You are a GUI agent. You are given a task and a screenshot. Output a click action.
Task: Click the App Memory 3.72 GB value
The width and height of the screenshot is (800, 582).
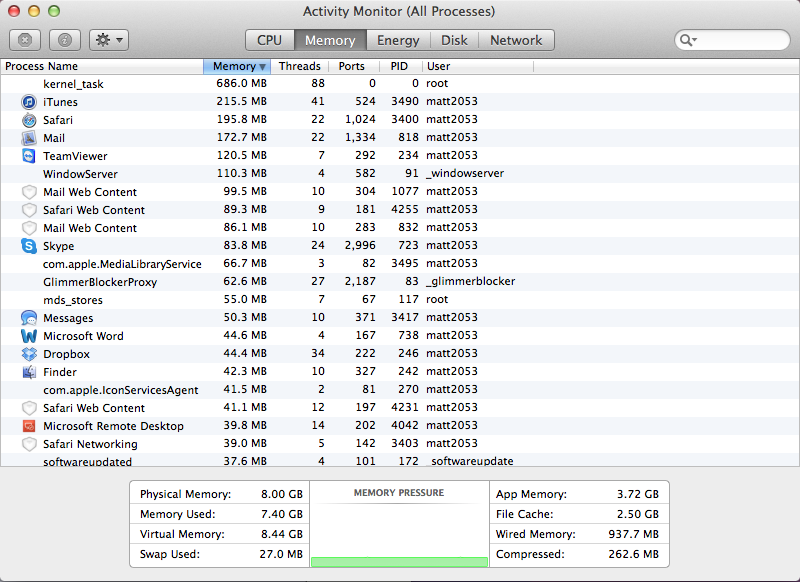[637, 494]
